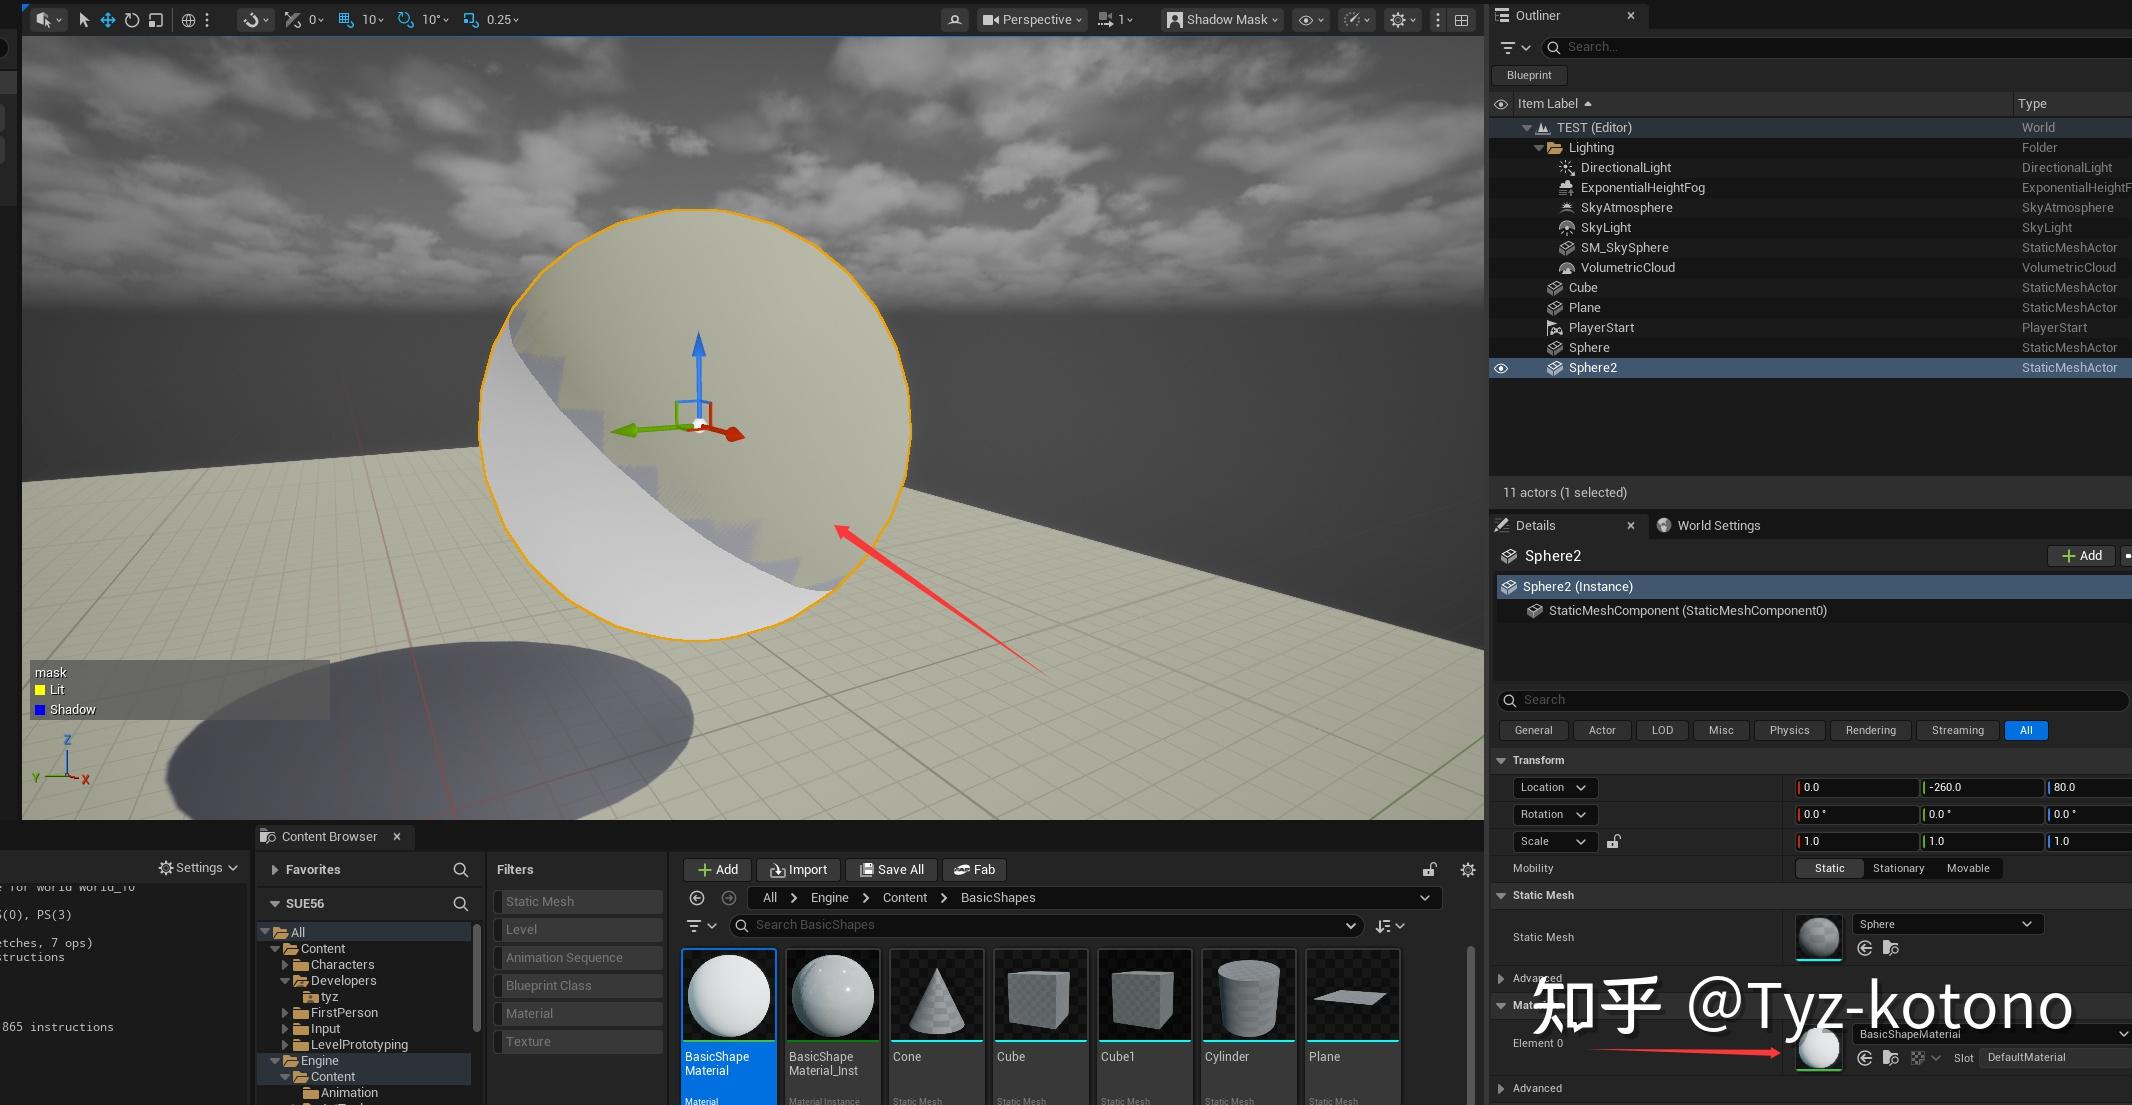Open the Outliner filter icon
Screen dimensions: 2132x1105
coord(1511,47)
